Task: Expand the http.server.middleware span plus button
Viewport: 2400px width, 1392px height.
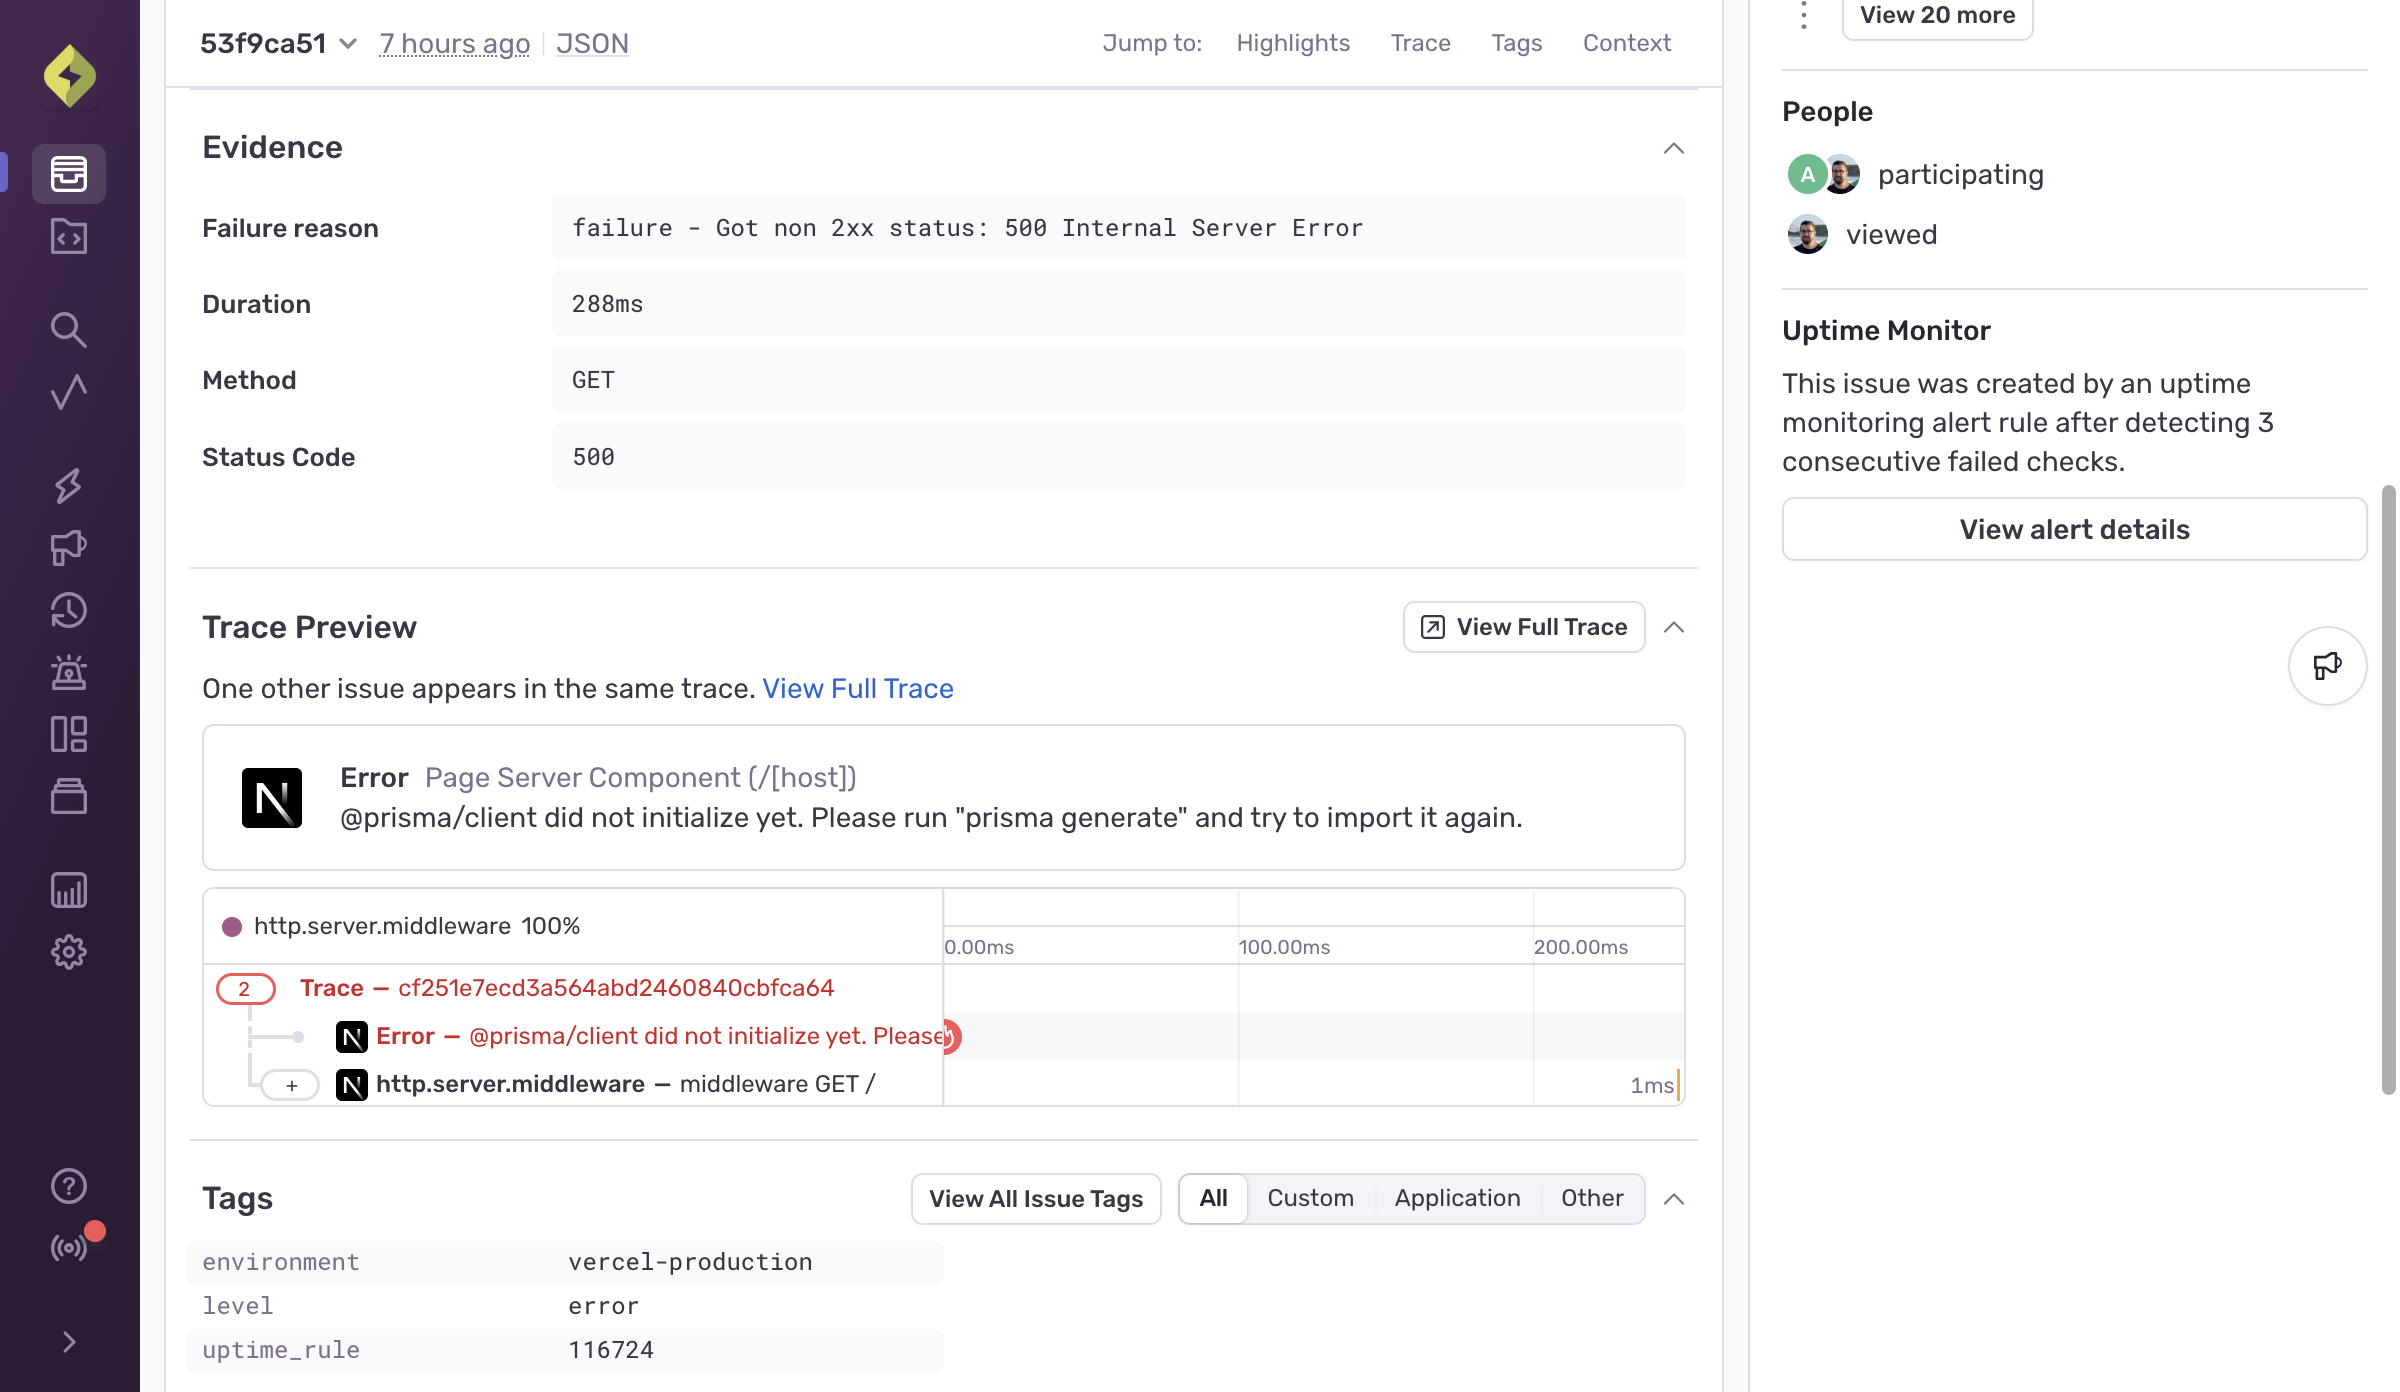Action: (x=291, y=1085)
